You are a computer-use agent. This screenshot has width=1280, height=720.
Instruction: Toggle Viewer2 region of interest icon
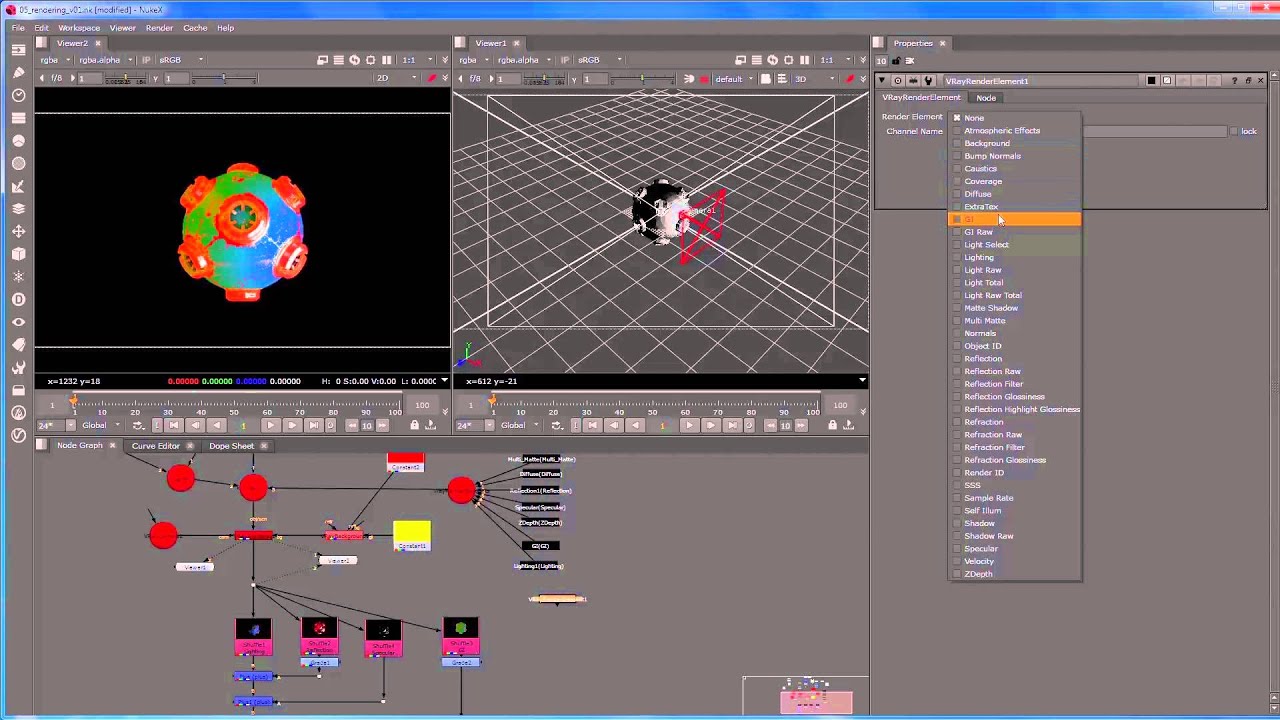370,60
